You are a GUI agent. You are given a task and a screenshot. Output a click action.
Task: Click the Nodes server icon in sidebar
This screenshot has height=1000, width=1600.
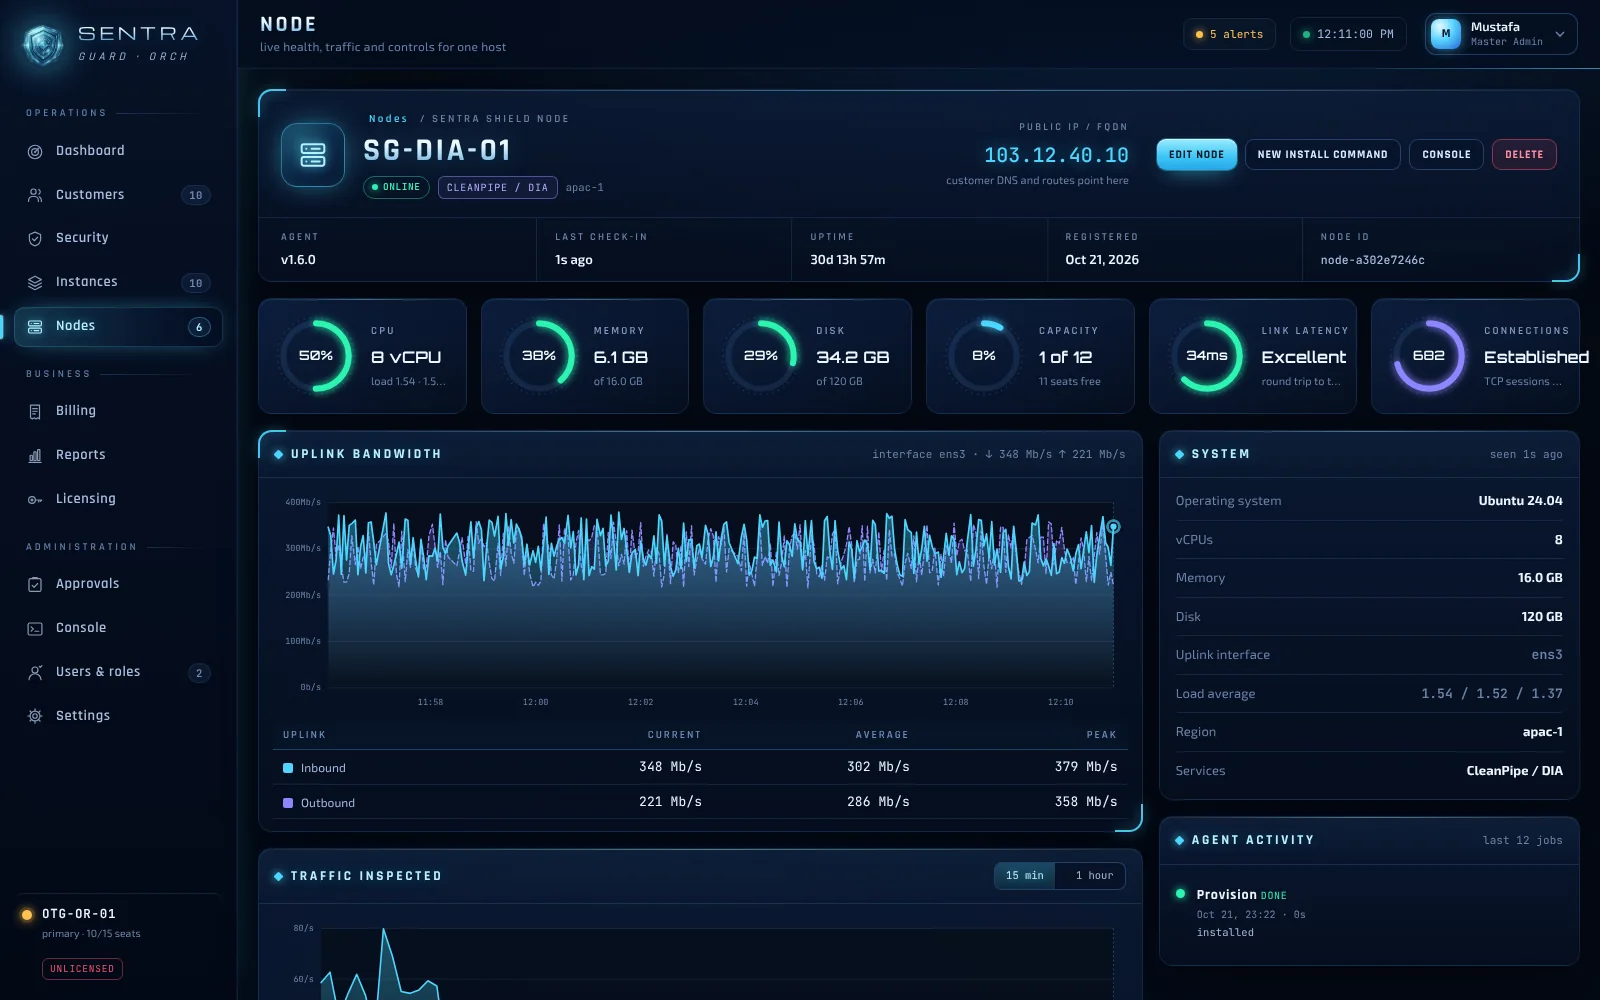(35, 327)
